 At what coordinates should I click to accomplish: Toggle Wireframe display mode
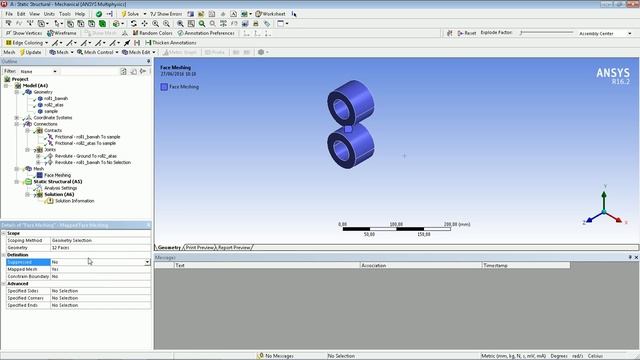click(x=62, y=33)
